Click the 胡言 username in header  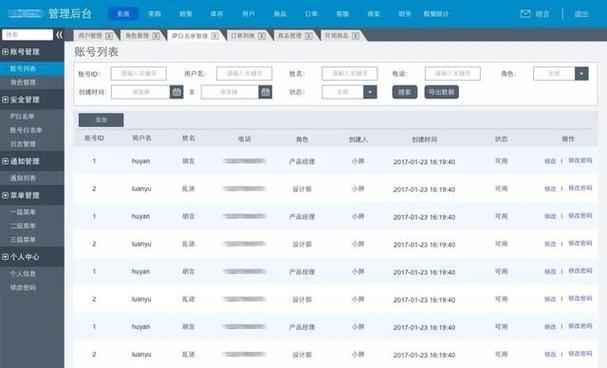coord(543,14)
